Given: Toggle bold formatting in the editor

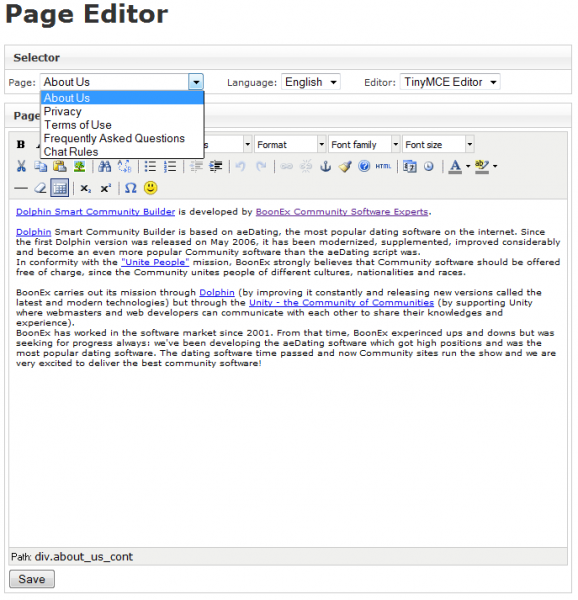Looking at the screenshot, I should coord(21,145).
